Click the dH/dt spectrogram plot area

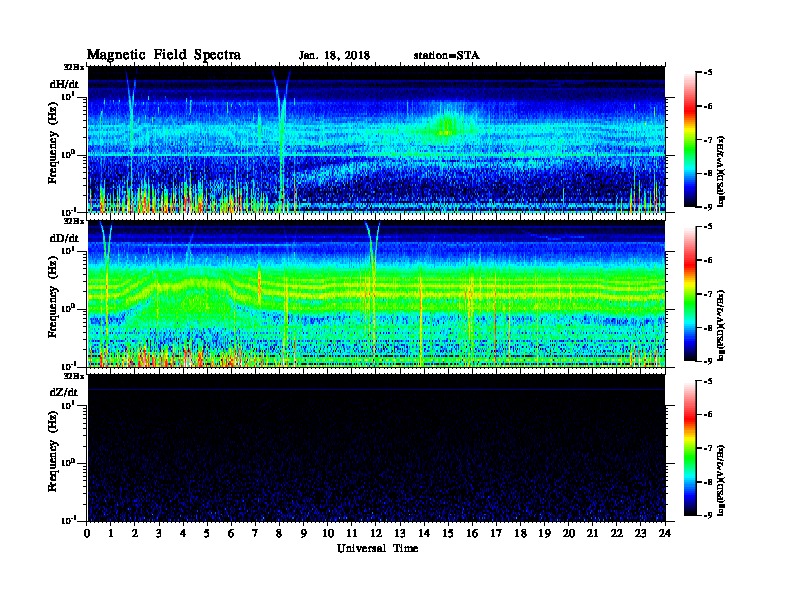coord(376,139)
